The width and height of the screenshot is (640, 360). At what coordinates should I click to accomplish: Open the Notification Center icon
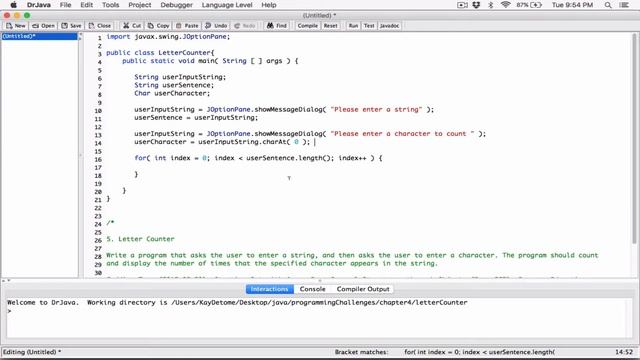[624, 5]
